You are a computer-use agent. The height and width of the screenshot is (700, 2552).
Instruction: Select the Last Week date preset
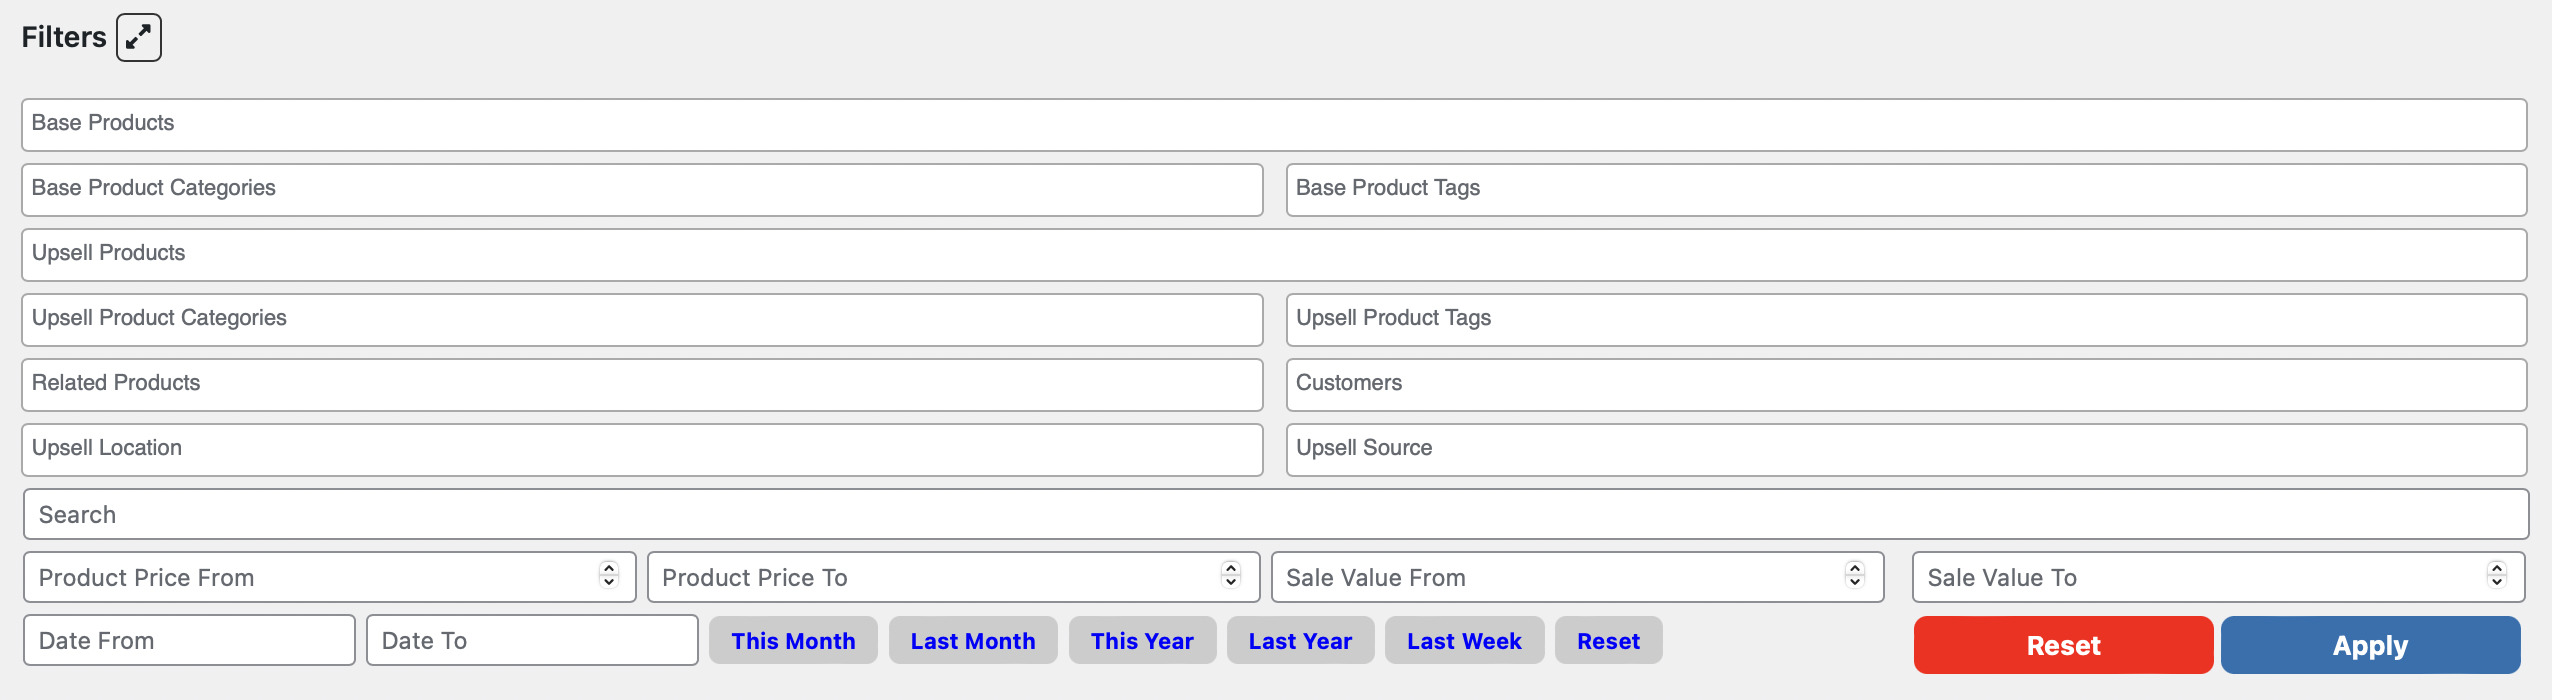point(1464,640)
